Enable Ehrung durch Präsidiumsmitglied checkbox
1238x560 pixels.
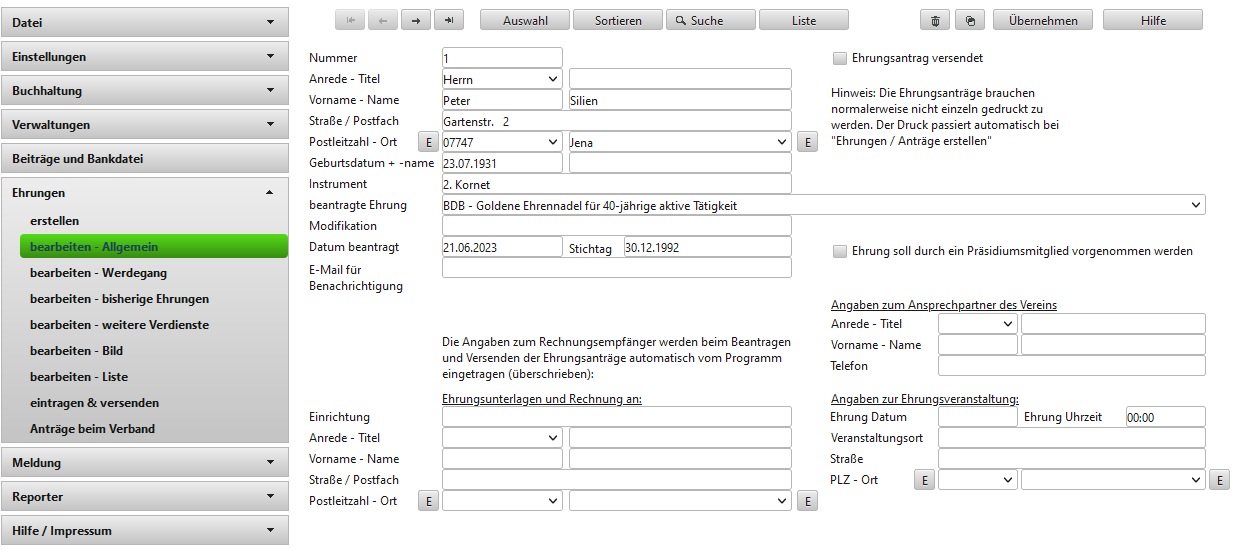[840, 251]
